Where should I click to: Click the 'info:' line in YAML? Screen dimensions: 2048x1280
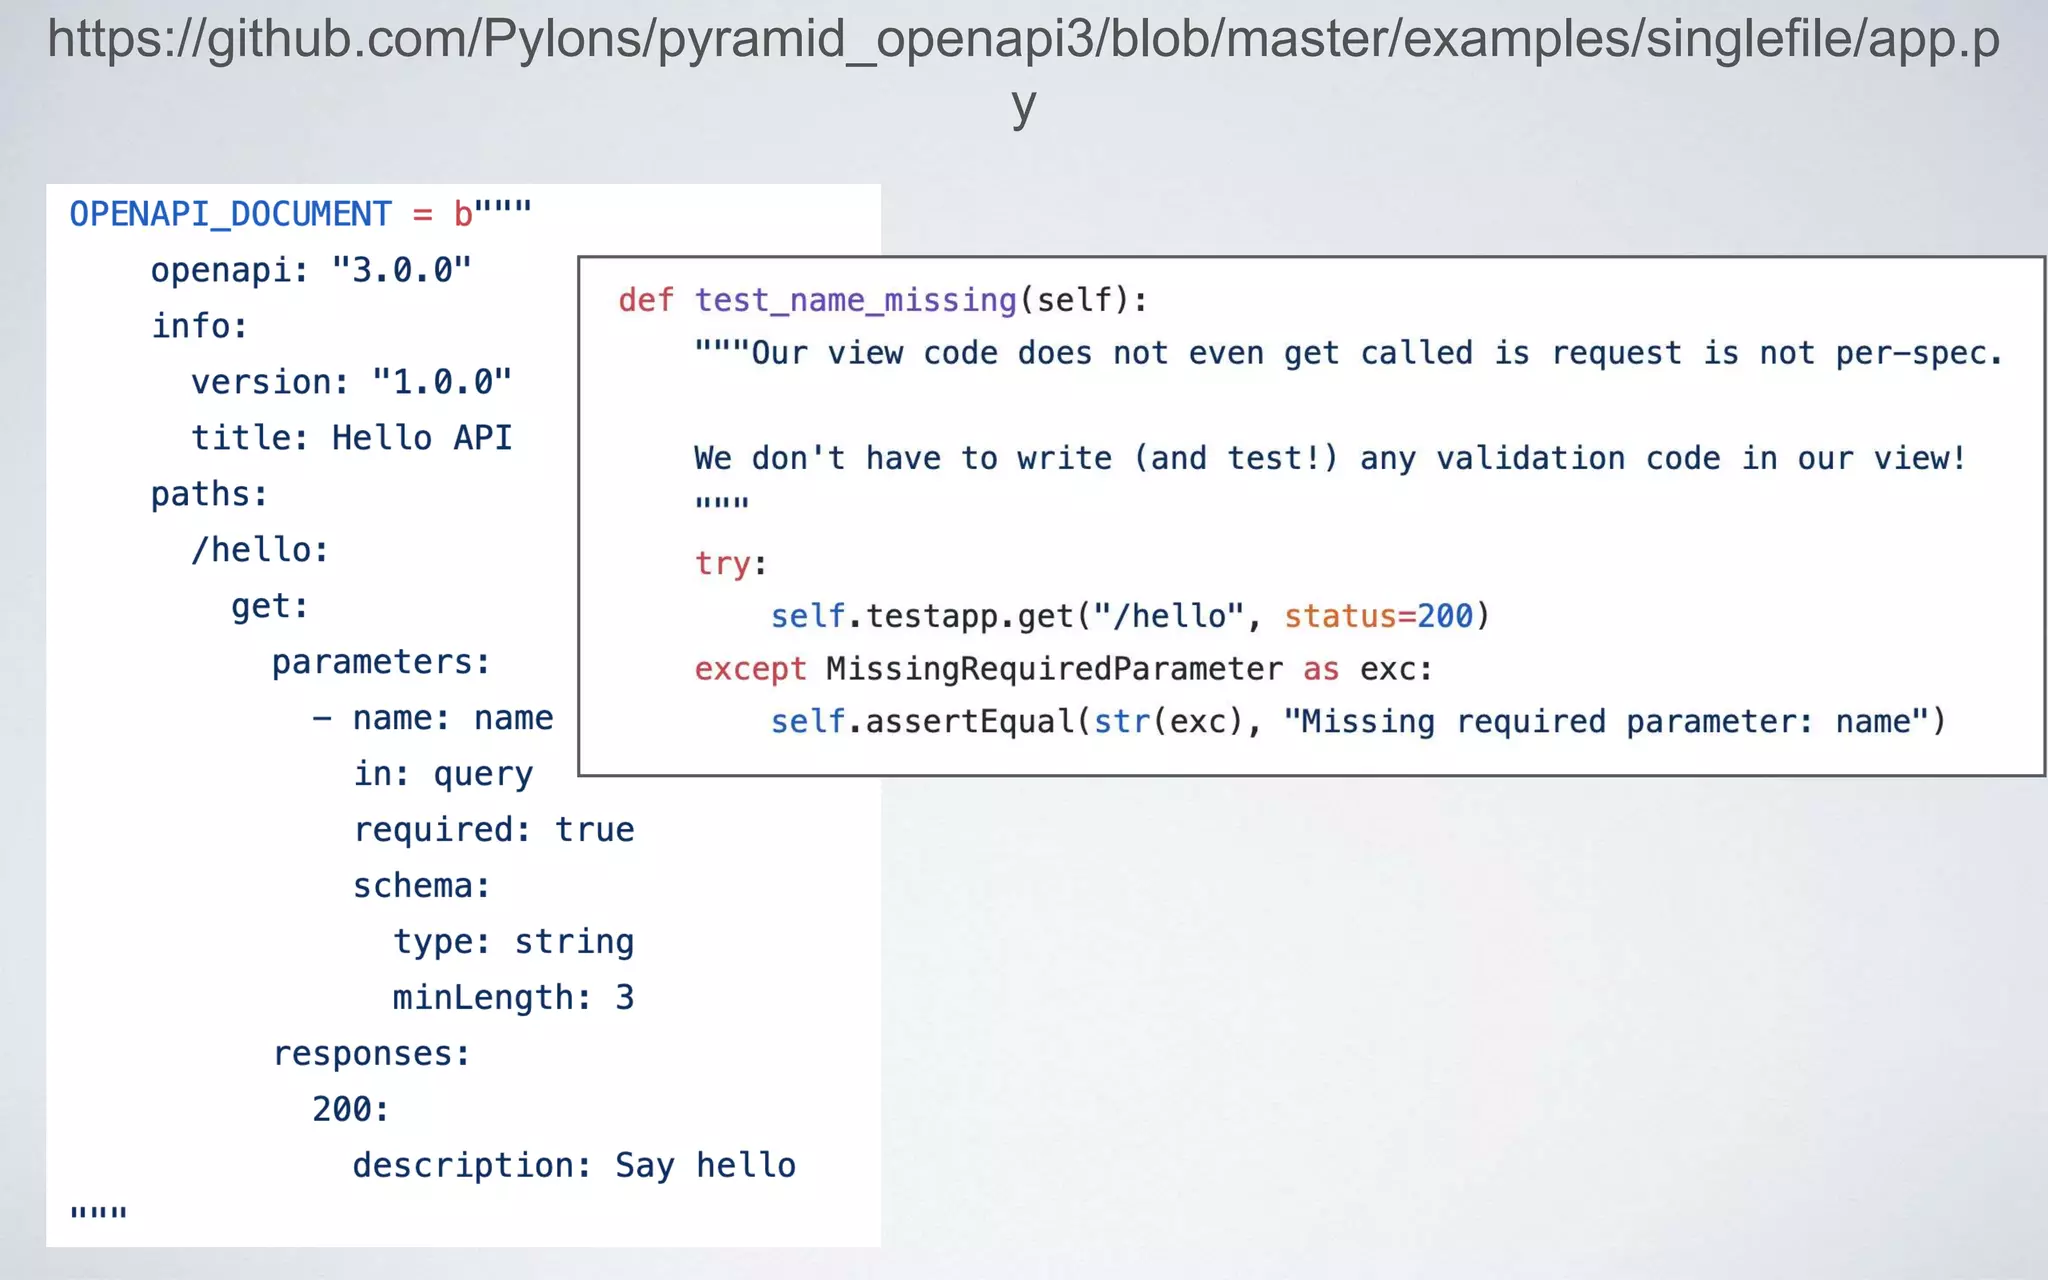(x=199, y=326)
